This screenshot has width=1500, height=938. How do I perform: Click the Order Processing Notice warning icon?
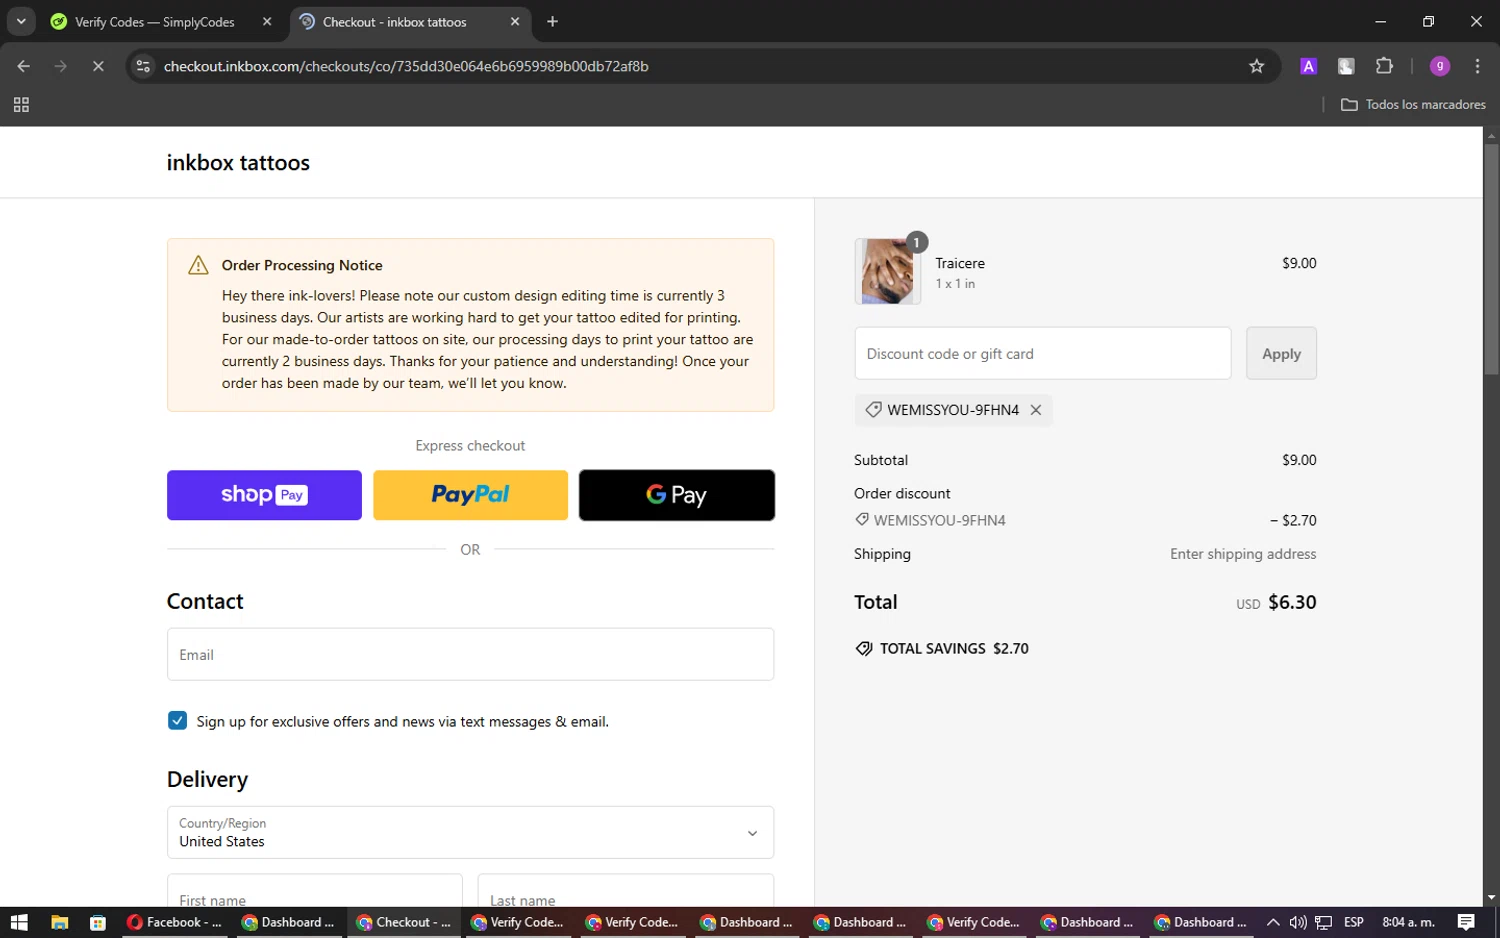pyautogui.click(x=198, y=265)
